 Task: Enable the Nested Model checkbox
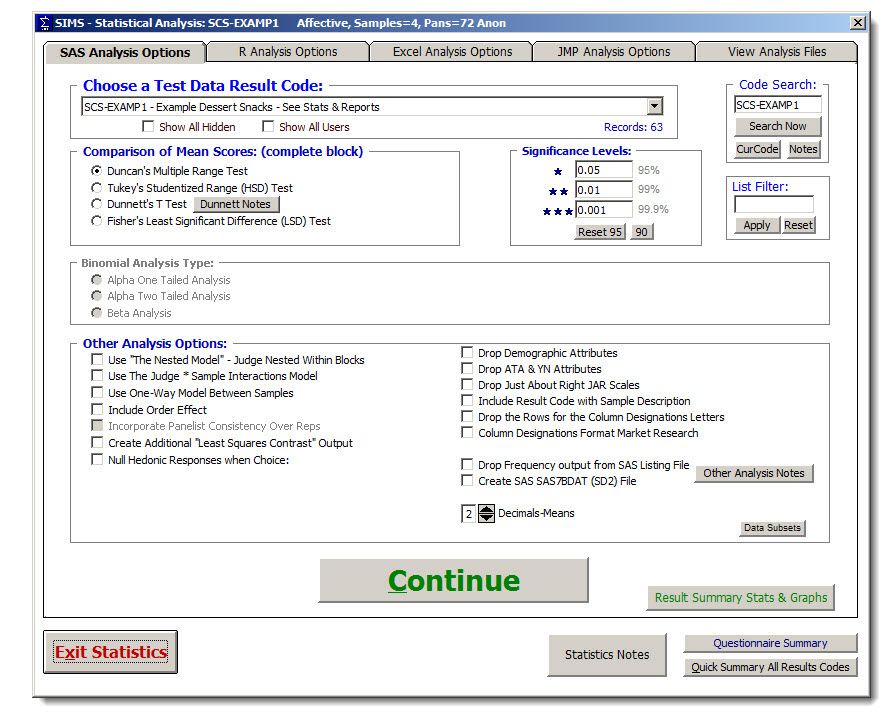coord(97,359)
